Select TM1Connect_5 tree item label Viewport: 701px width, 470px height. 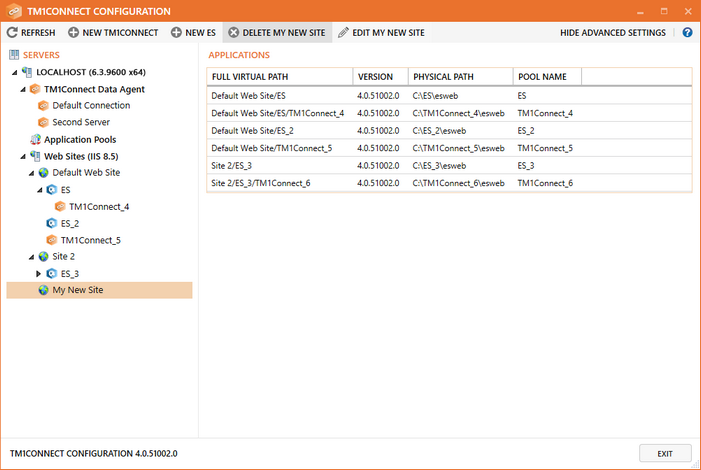click(91, 240)
